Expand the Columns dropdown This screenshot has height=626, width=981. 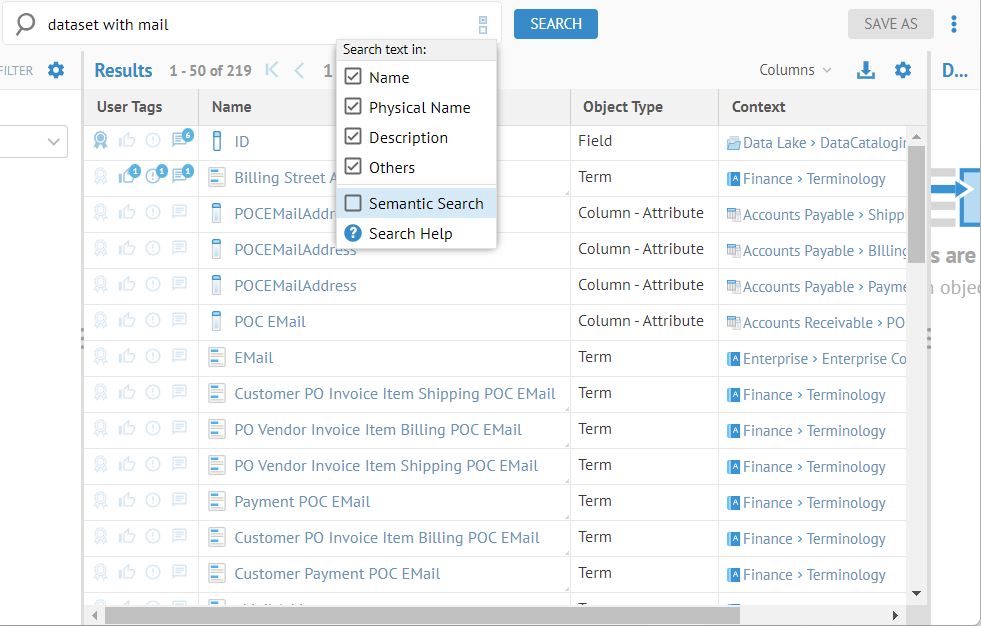[795, 70]
